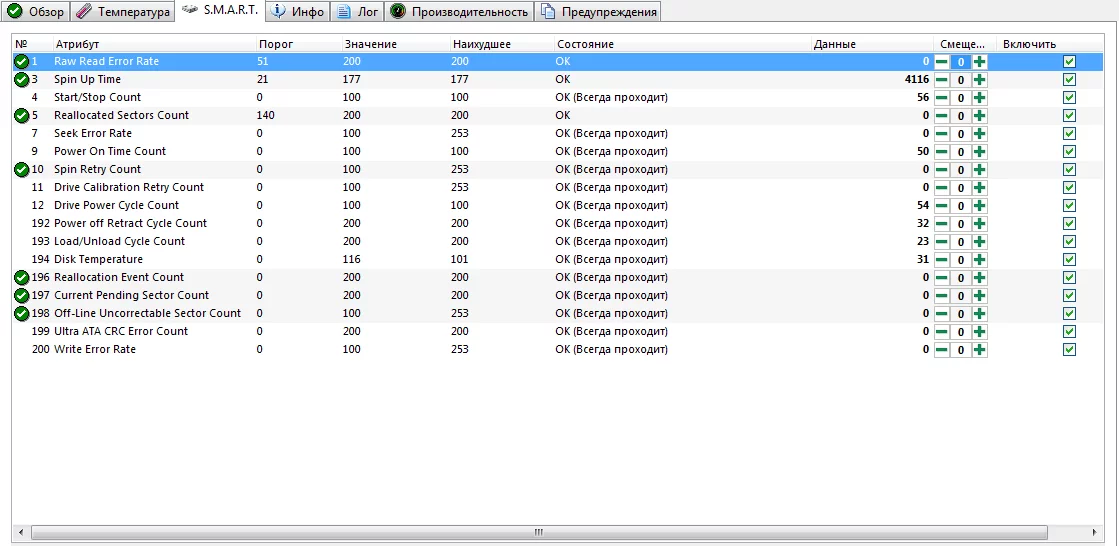Select the S.M.A.R.T. tab
This screenshot has width=1119, height=546.
(220, 11)
